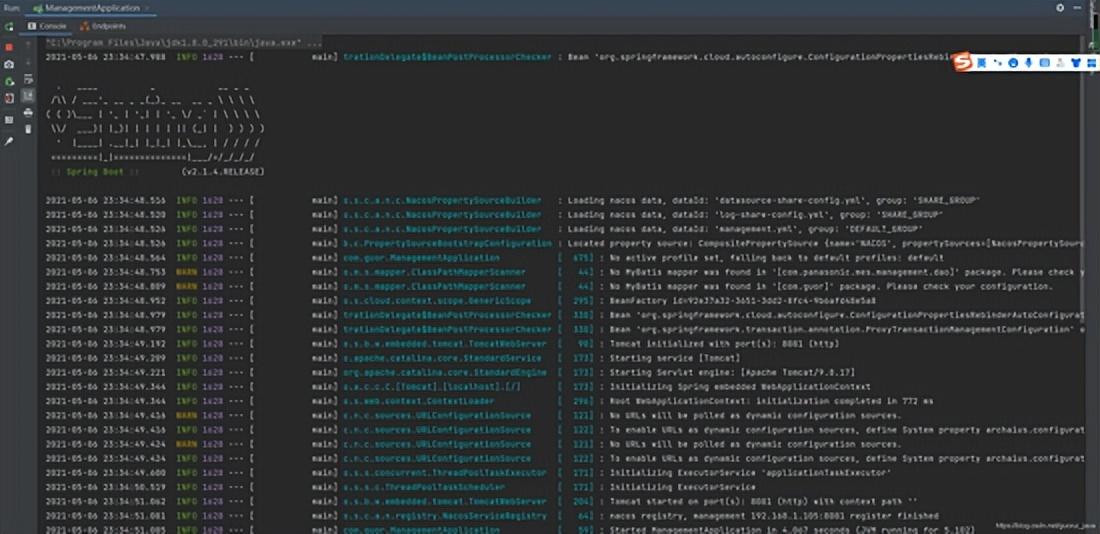
Task: Take a thread dump with camera icon
Action: coord(9,64)
